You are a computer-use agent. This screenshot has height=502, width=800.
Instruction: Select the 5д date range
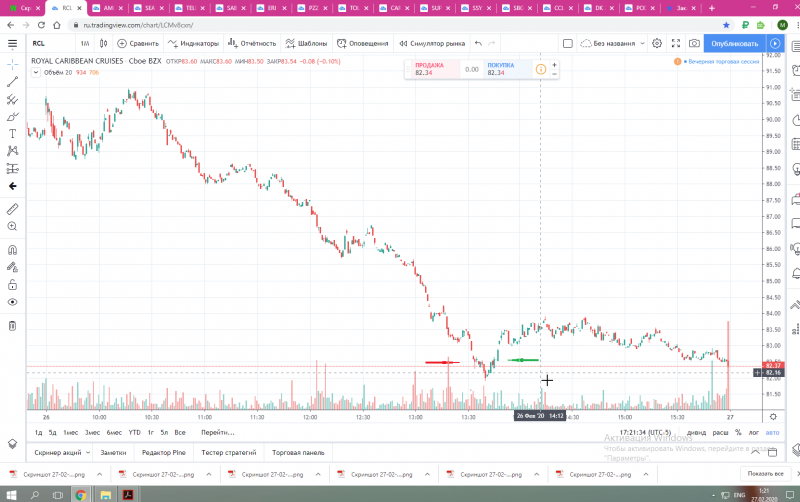coord(53,433)
